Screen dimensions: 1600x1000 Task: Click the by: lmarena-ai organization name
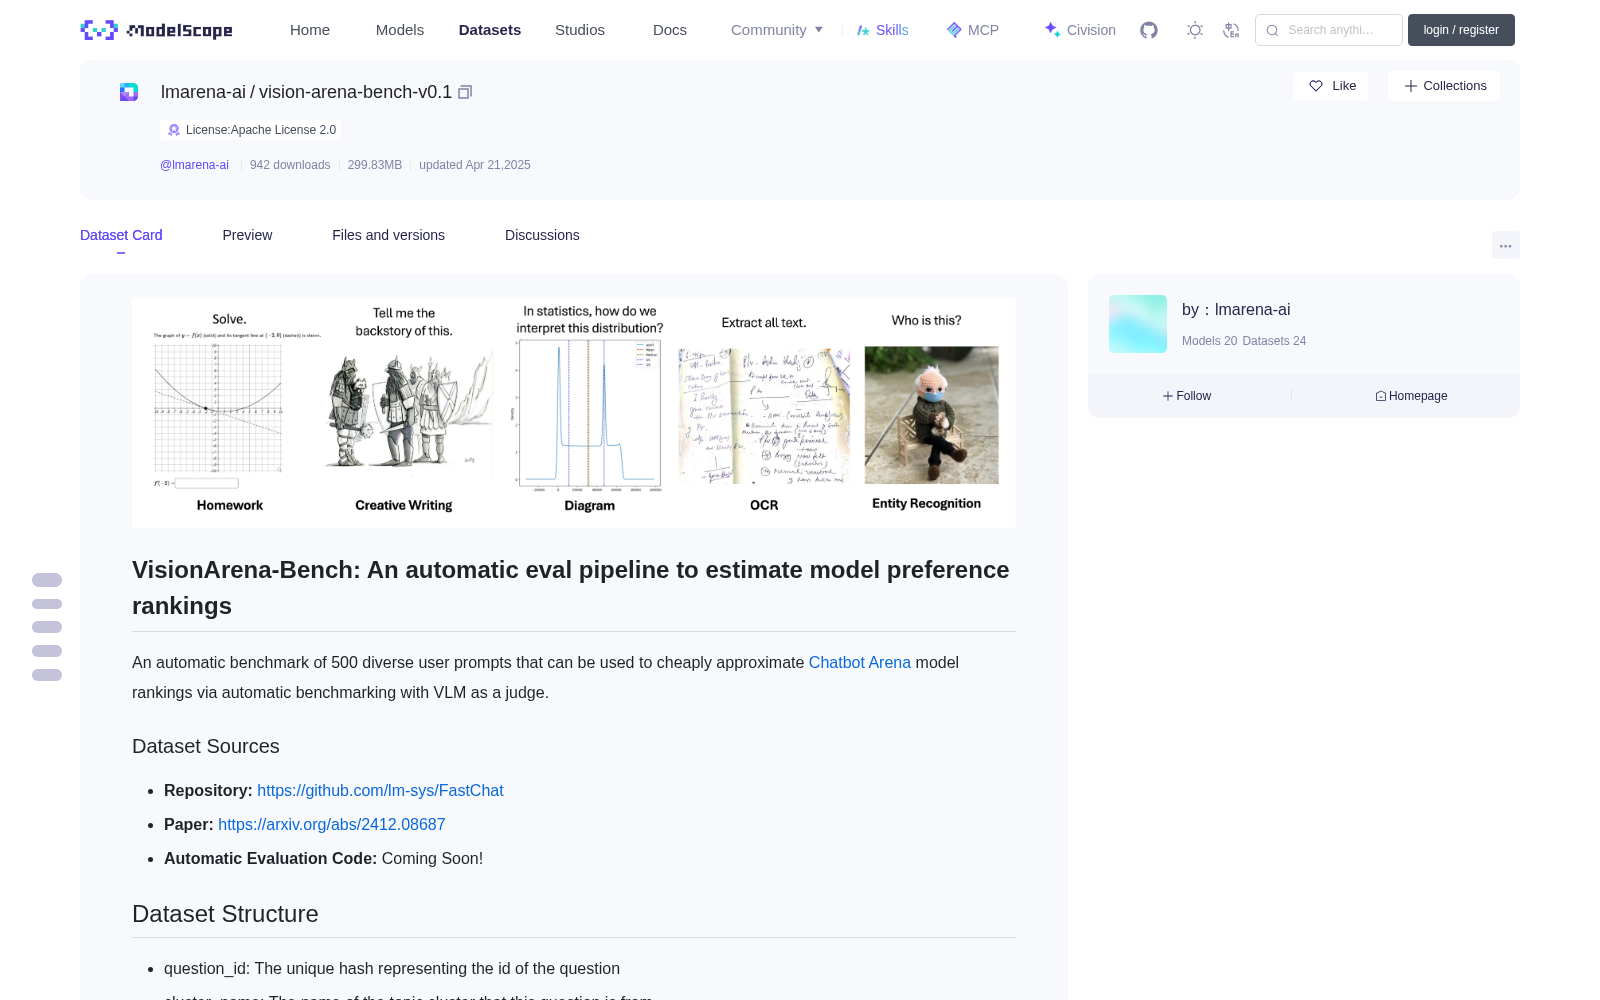1236,310
